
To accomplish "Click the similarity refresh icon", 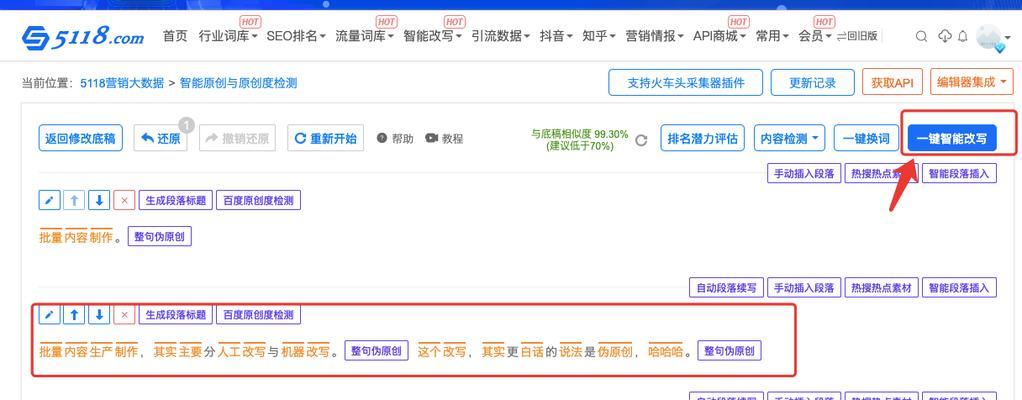I will 641,140.
